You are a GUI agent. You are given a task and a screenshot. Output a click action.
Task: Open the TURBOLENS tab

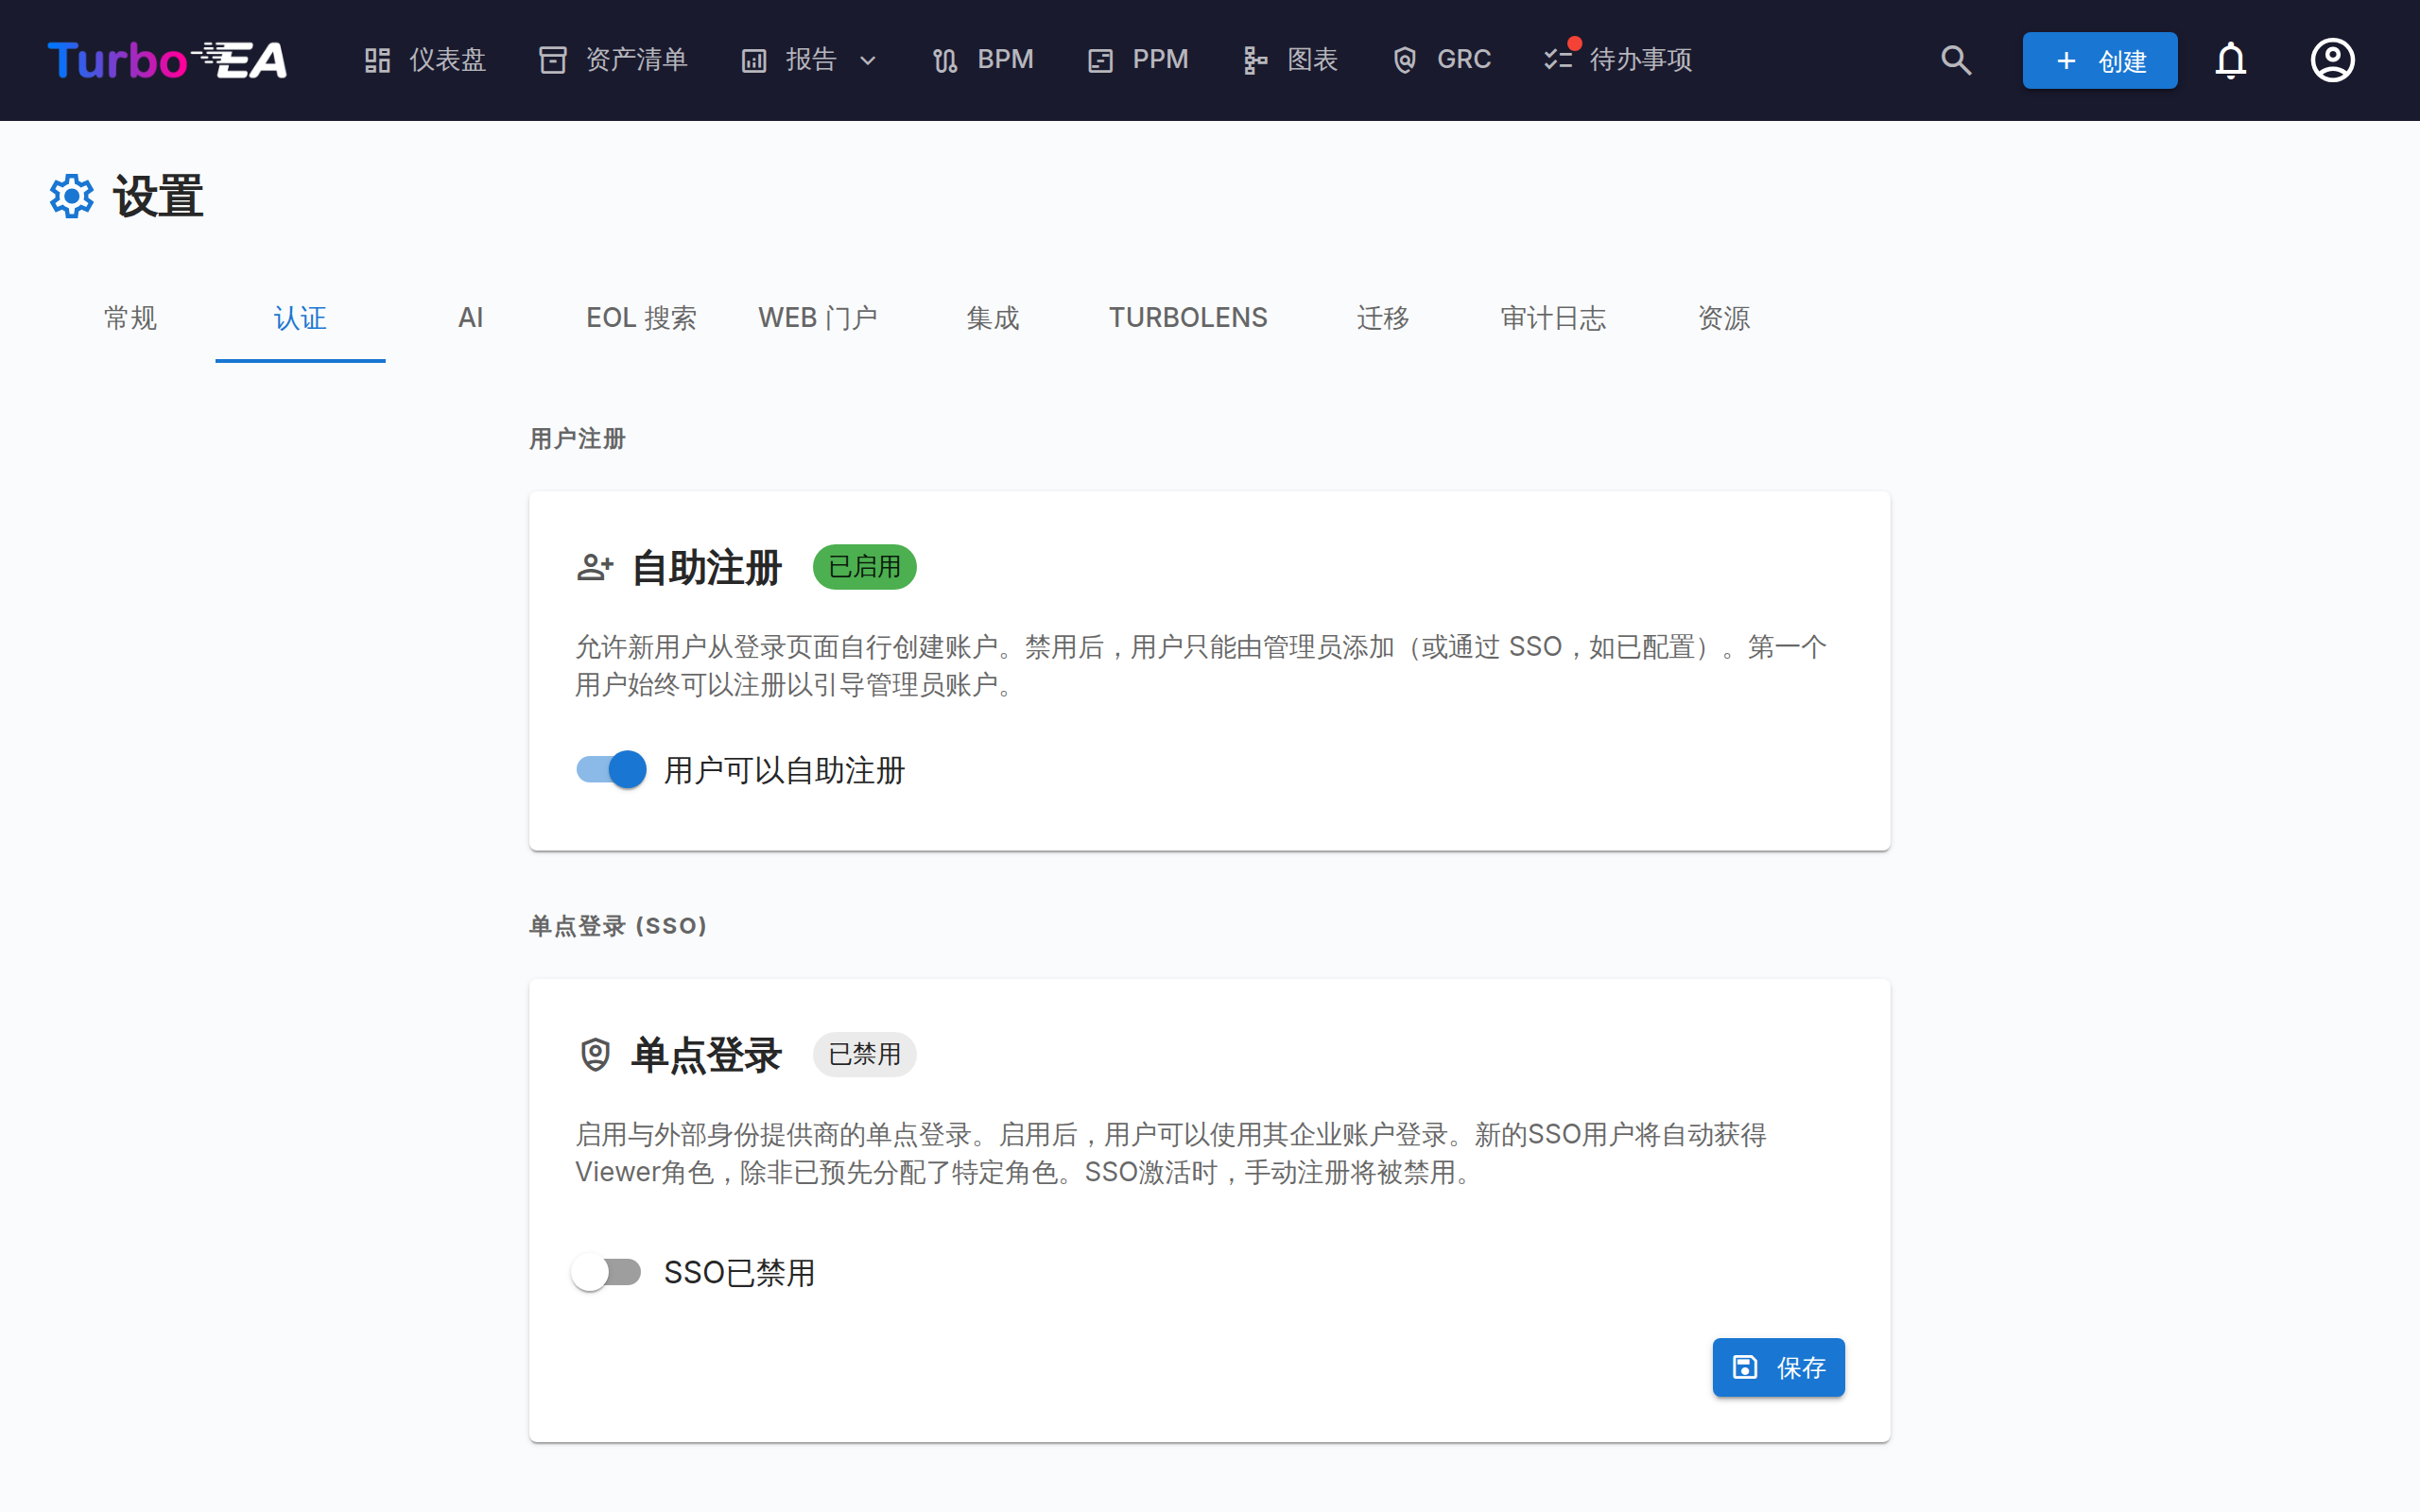(x=1188, y=318)
